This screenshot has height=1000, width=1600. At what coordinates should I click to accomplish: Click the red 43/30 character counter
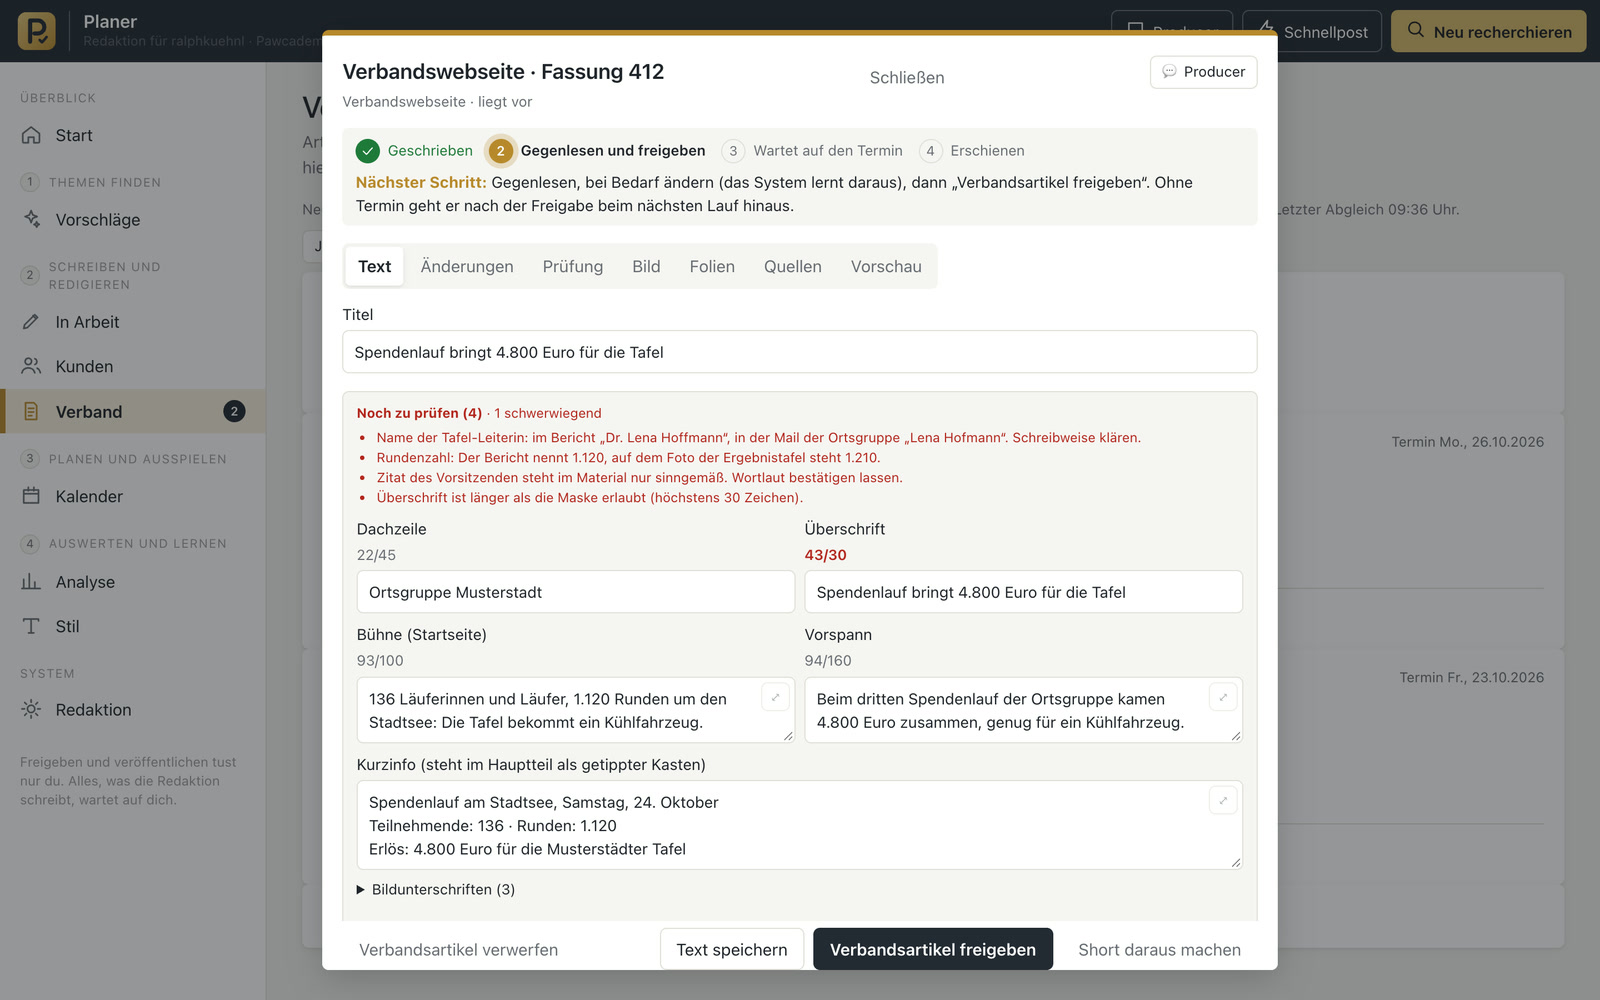[826, 555]
